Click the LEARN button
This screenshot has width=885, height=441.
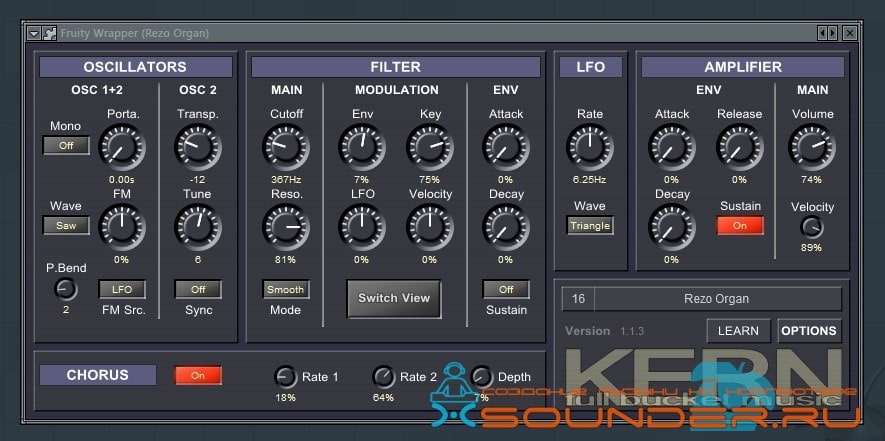pos(738,331)
